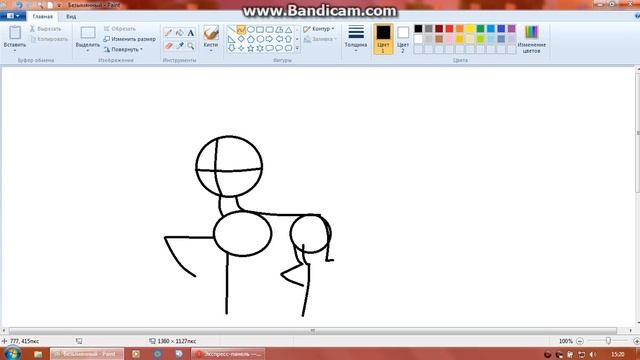Expand the shapes gallery with bottom arrow

click(x=297, y=48)
